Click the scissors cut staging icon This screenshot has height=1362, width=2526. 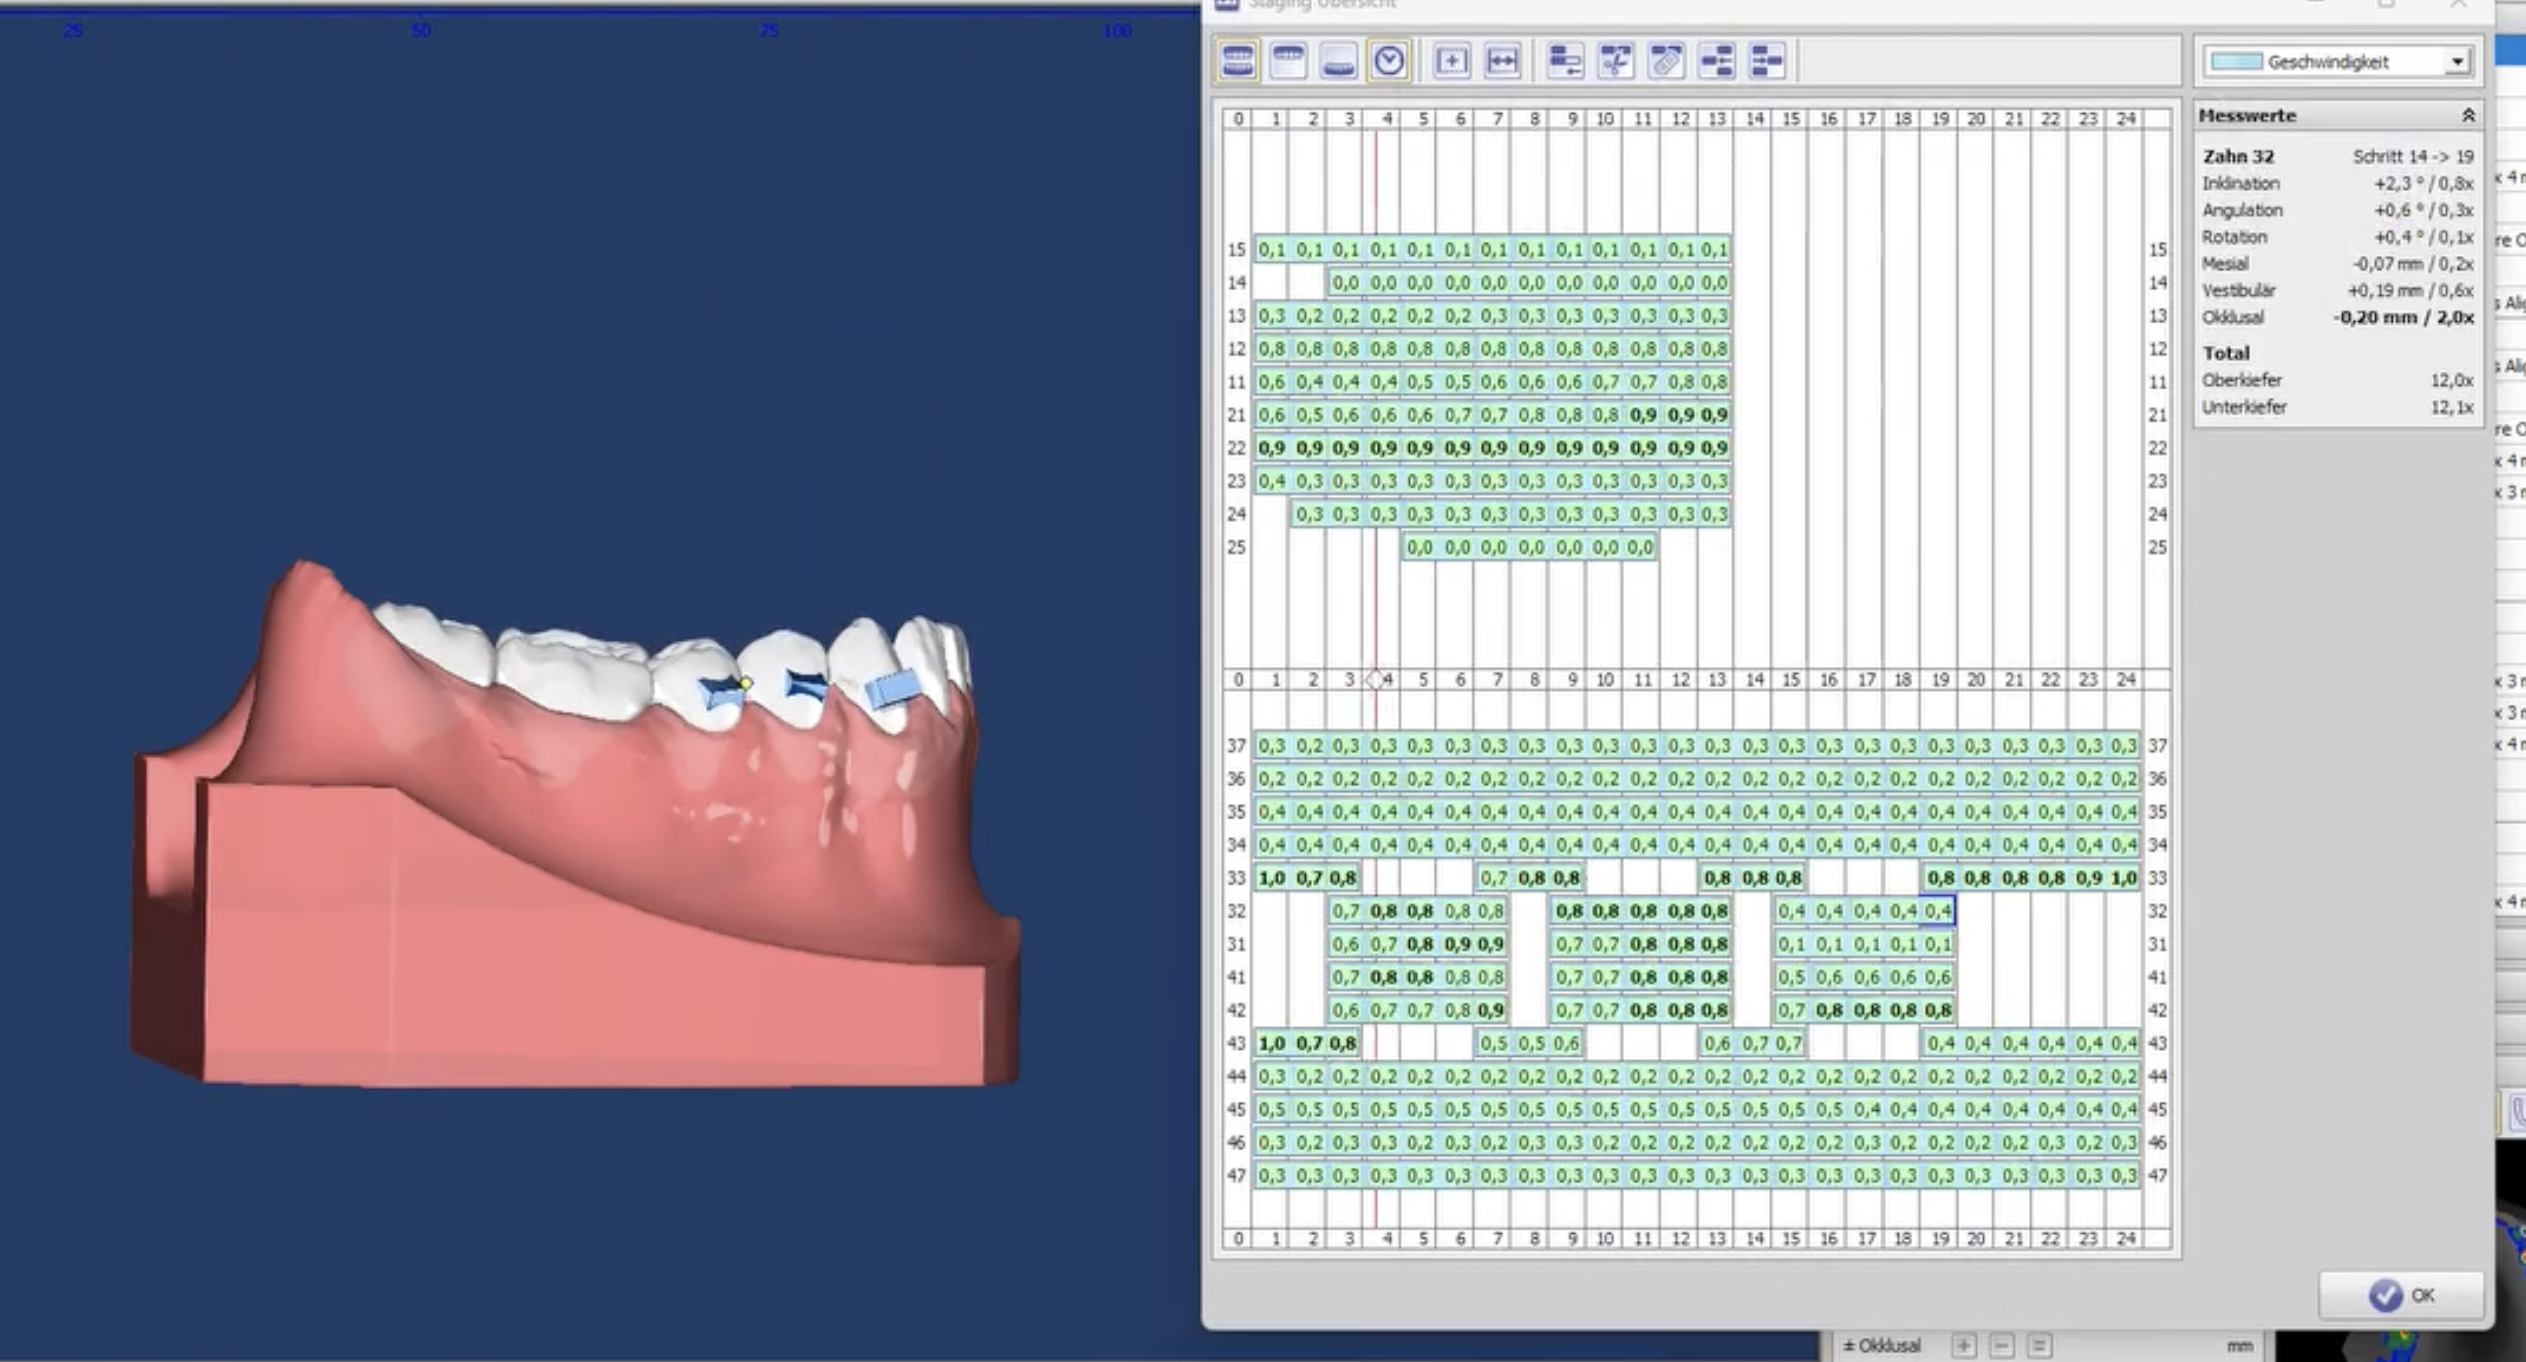(1615, 61)
